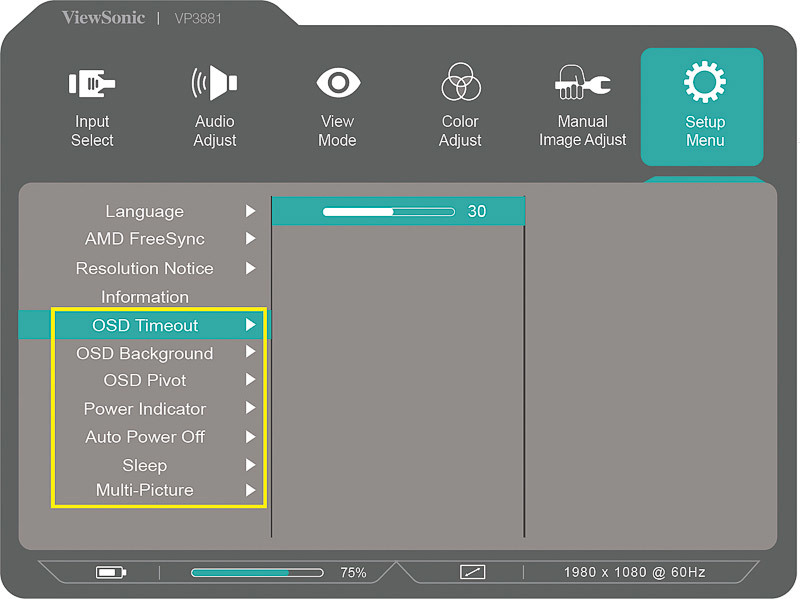Expand the Power Indicator arrow
The height and width of the screenshot is (599, 800).
250,408
